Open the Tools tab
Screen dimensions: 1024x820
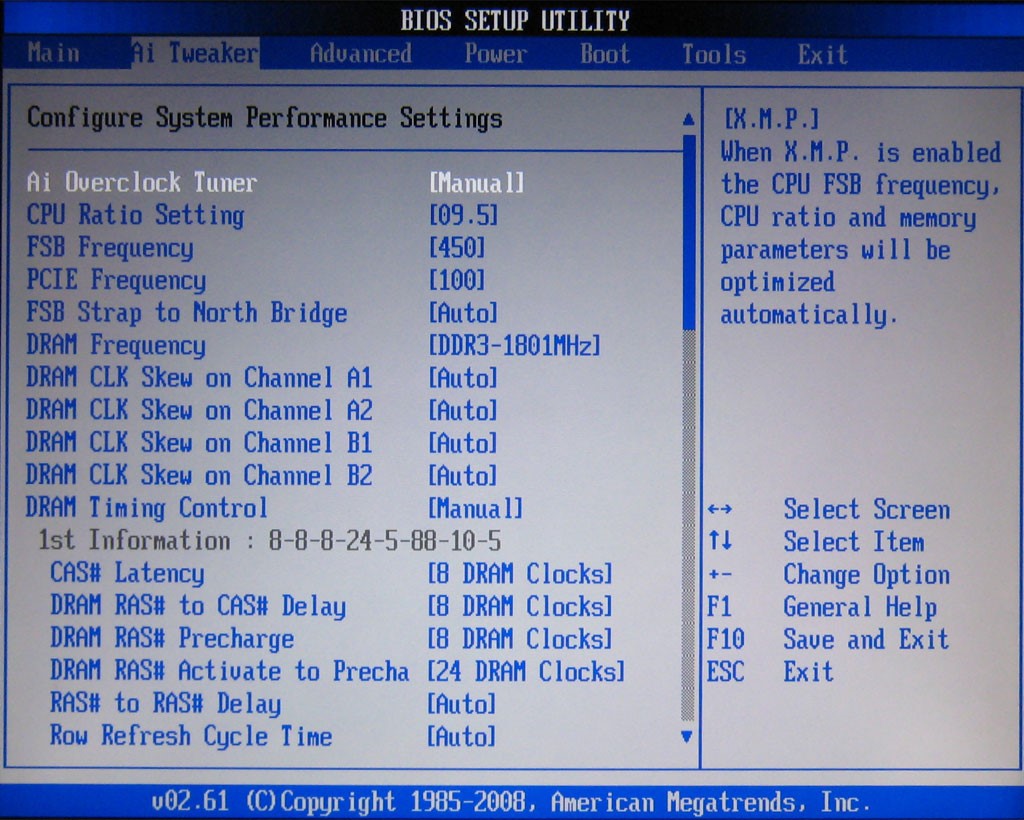714,54
